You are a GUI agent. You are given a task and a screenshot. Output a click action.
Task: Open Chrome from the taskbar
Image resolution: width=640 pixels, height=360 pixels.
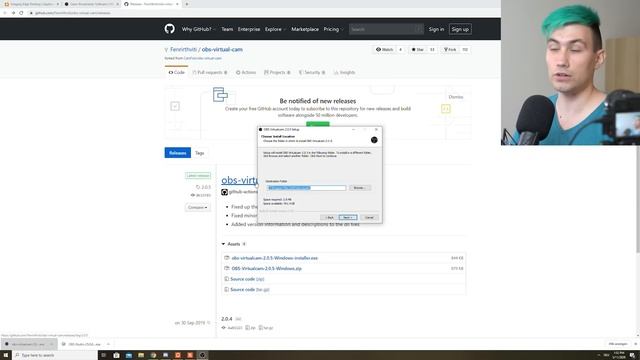click(153, 355)
